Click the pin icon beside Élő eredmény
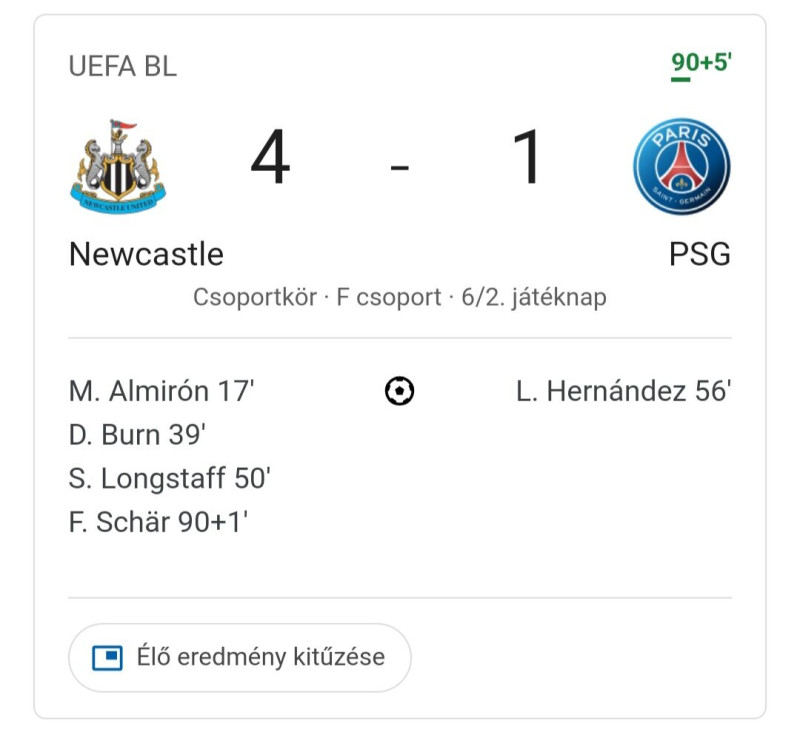 click(x=107, y=658)
